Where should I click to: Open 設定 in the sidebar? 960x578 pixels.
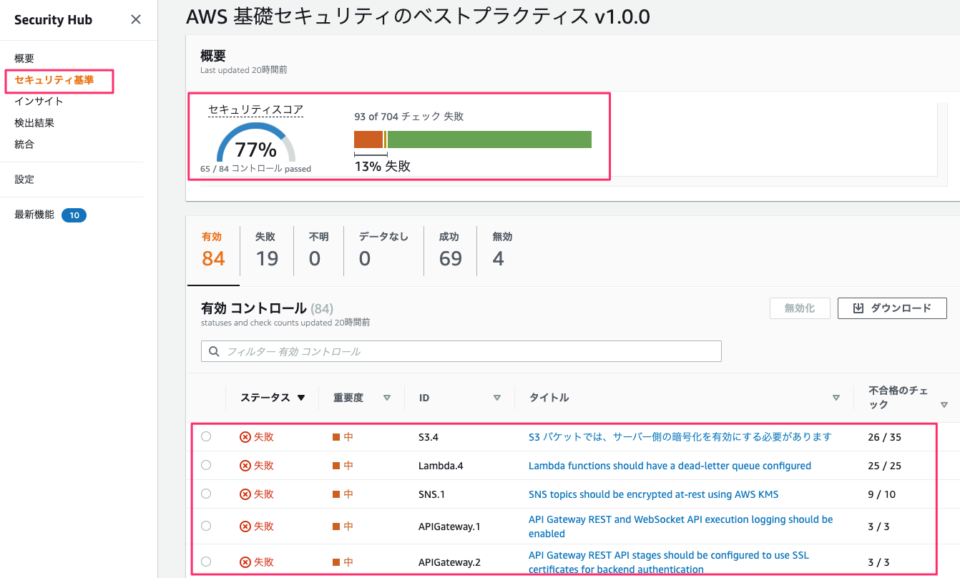24,179
